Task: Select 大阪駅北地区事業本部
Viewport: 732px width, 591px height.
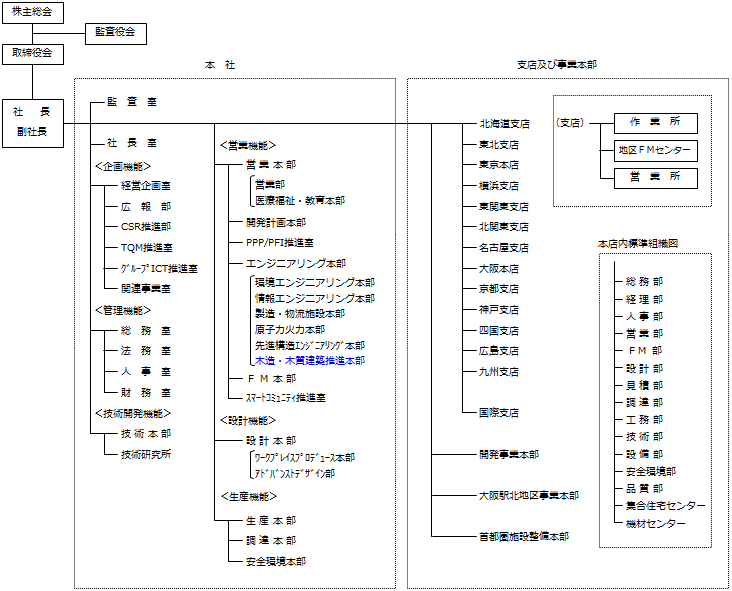Action: point(527,495)
